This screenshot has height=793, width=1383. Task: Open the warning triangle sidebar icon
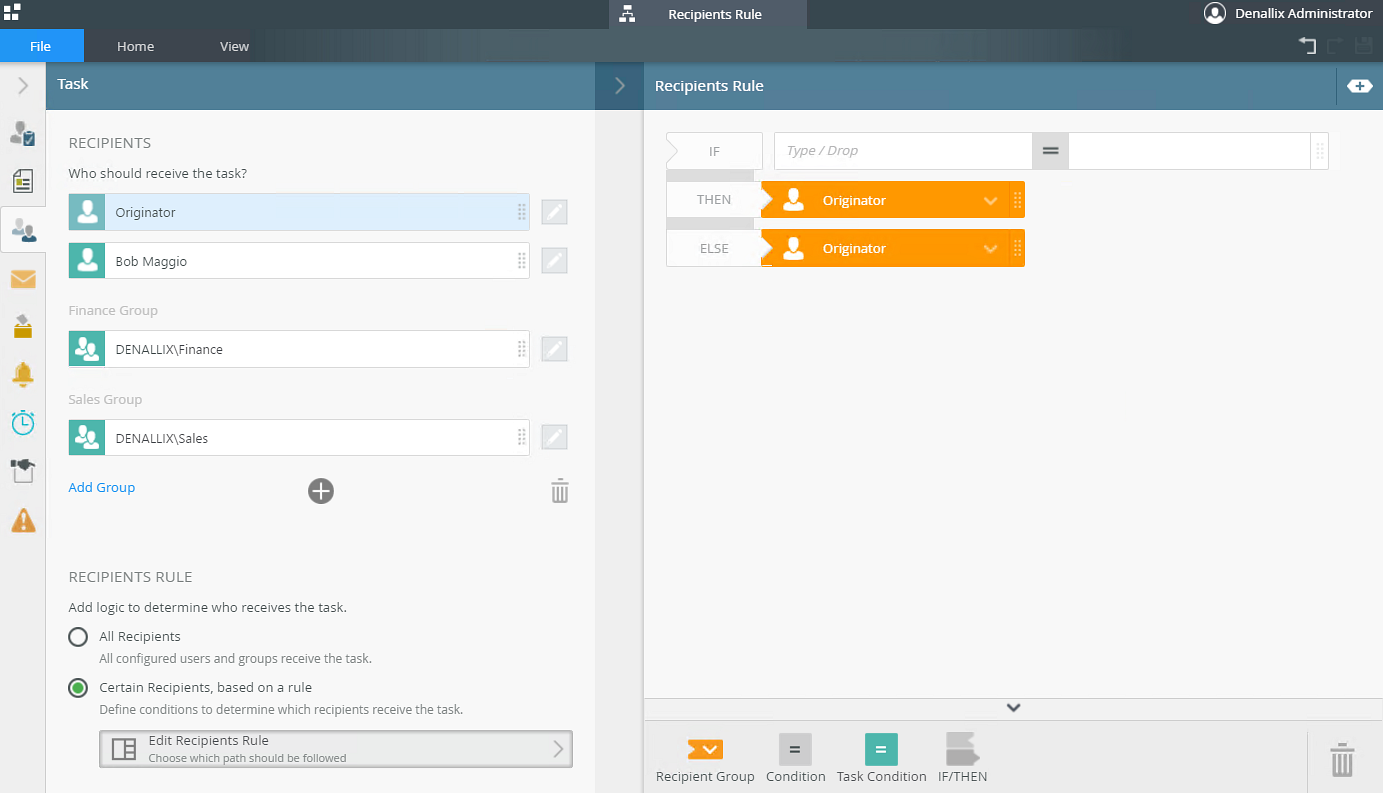[22, 520]
